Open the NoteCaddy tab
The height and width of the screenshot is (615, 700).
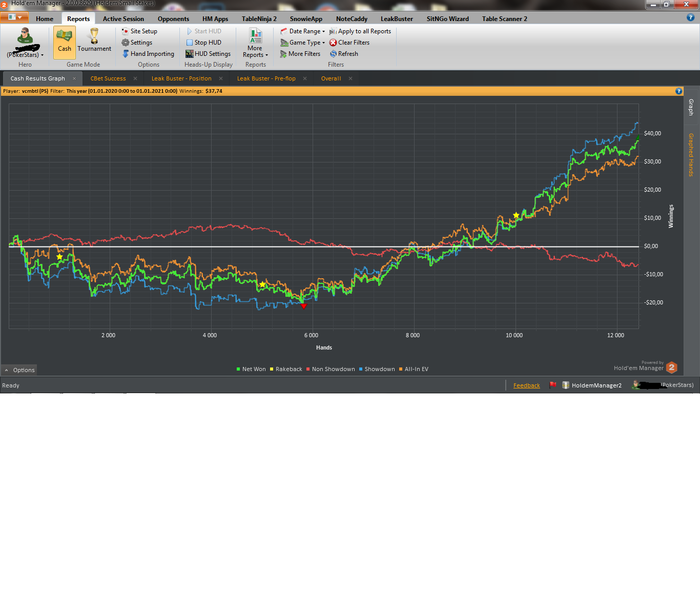tap(352, 19)
